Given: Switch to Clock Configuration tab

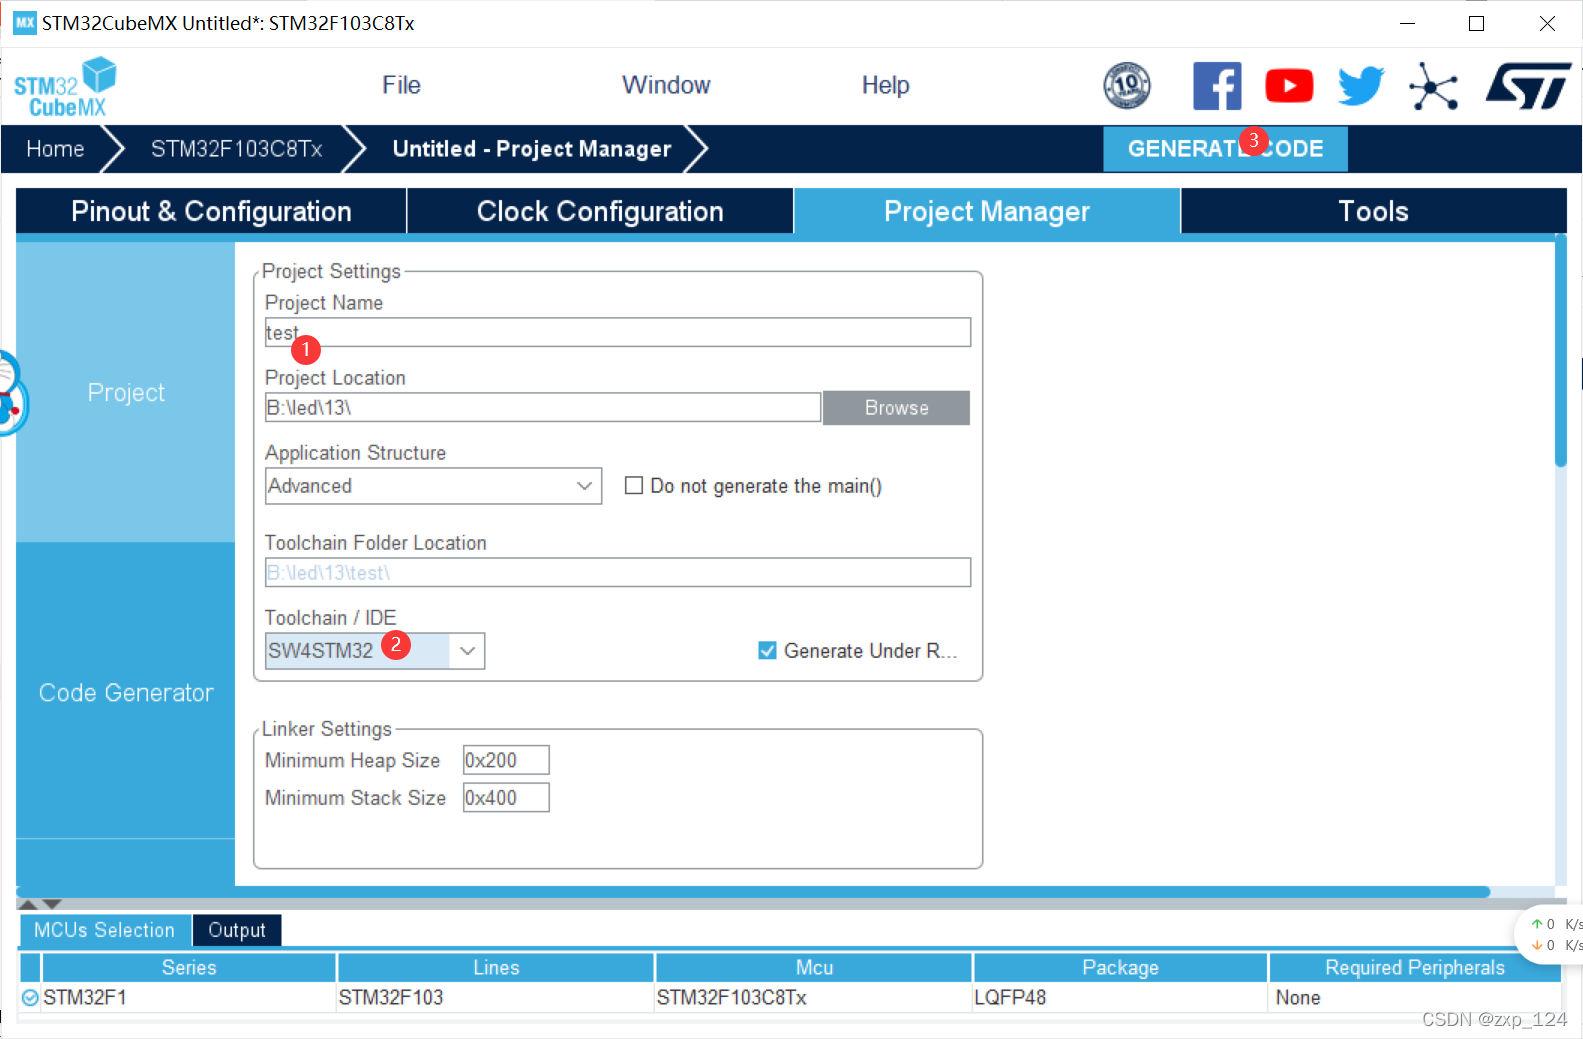Looking at the screenshot, I should point(600,211).
